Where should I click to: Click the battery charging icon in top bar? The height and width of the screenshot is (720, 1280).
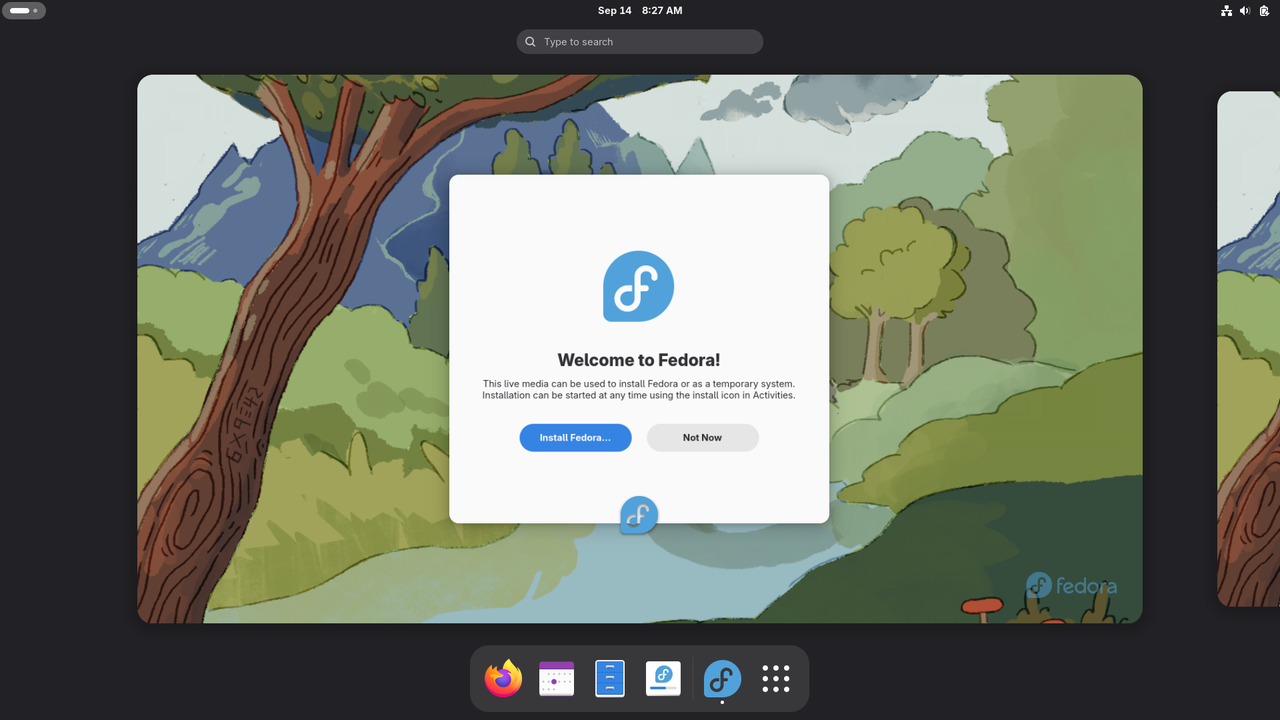pyautogui.click(x=1264, y=11)
